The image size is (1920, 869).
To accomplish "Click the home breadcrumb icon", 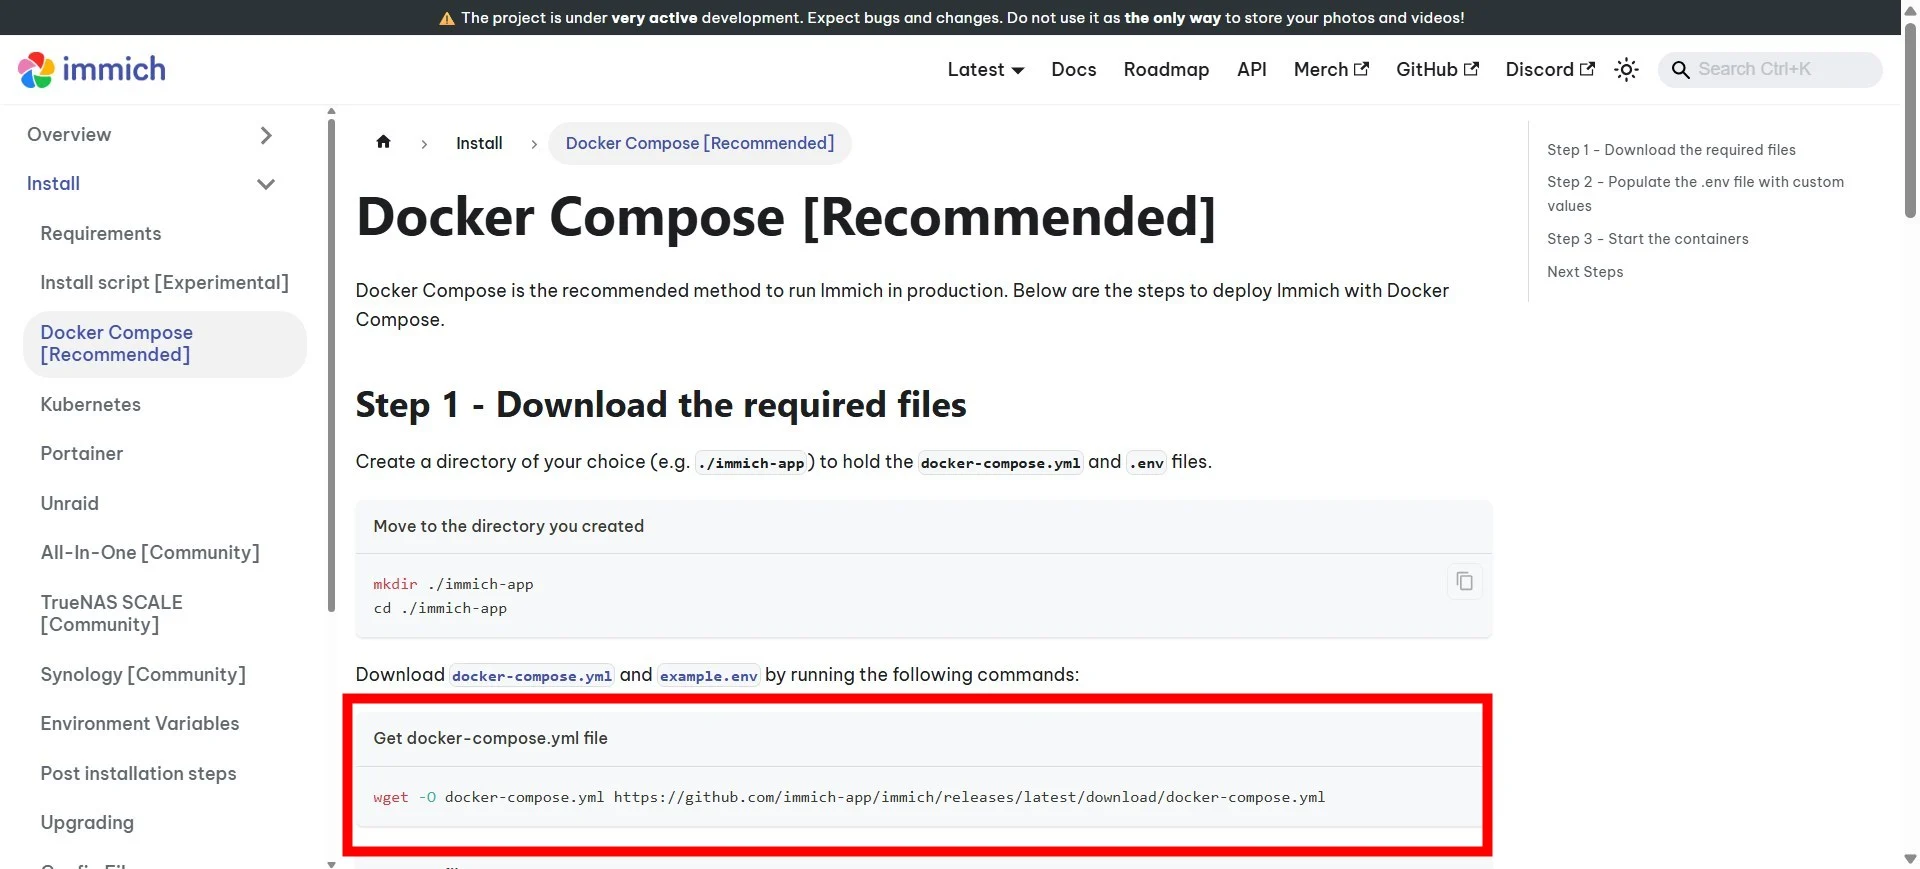I will point(383,142).
